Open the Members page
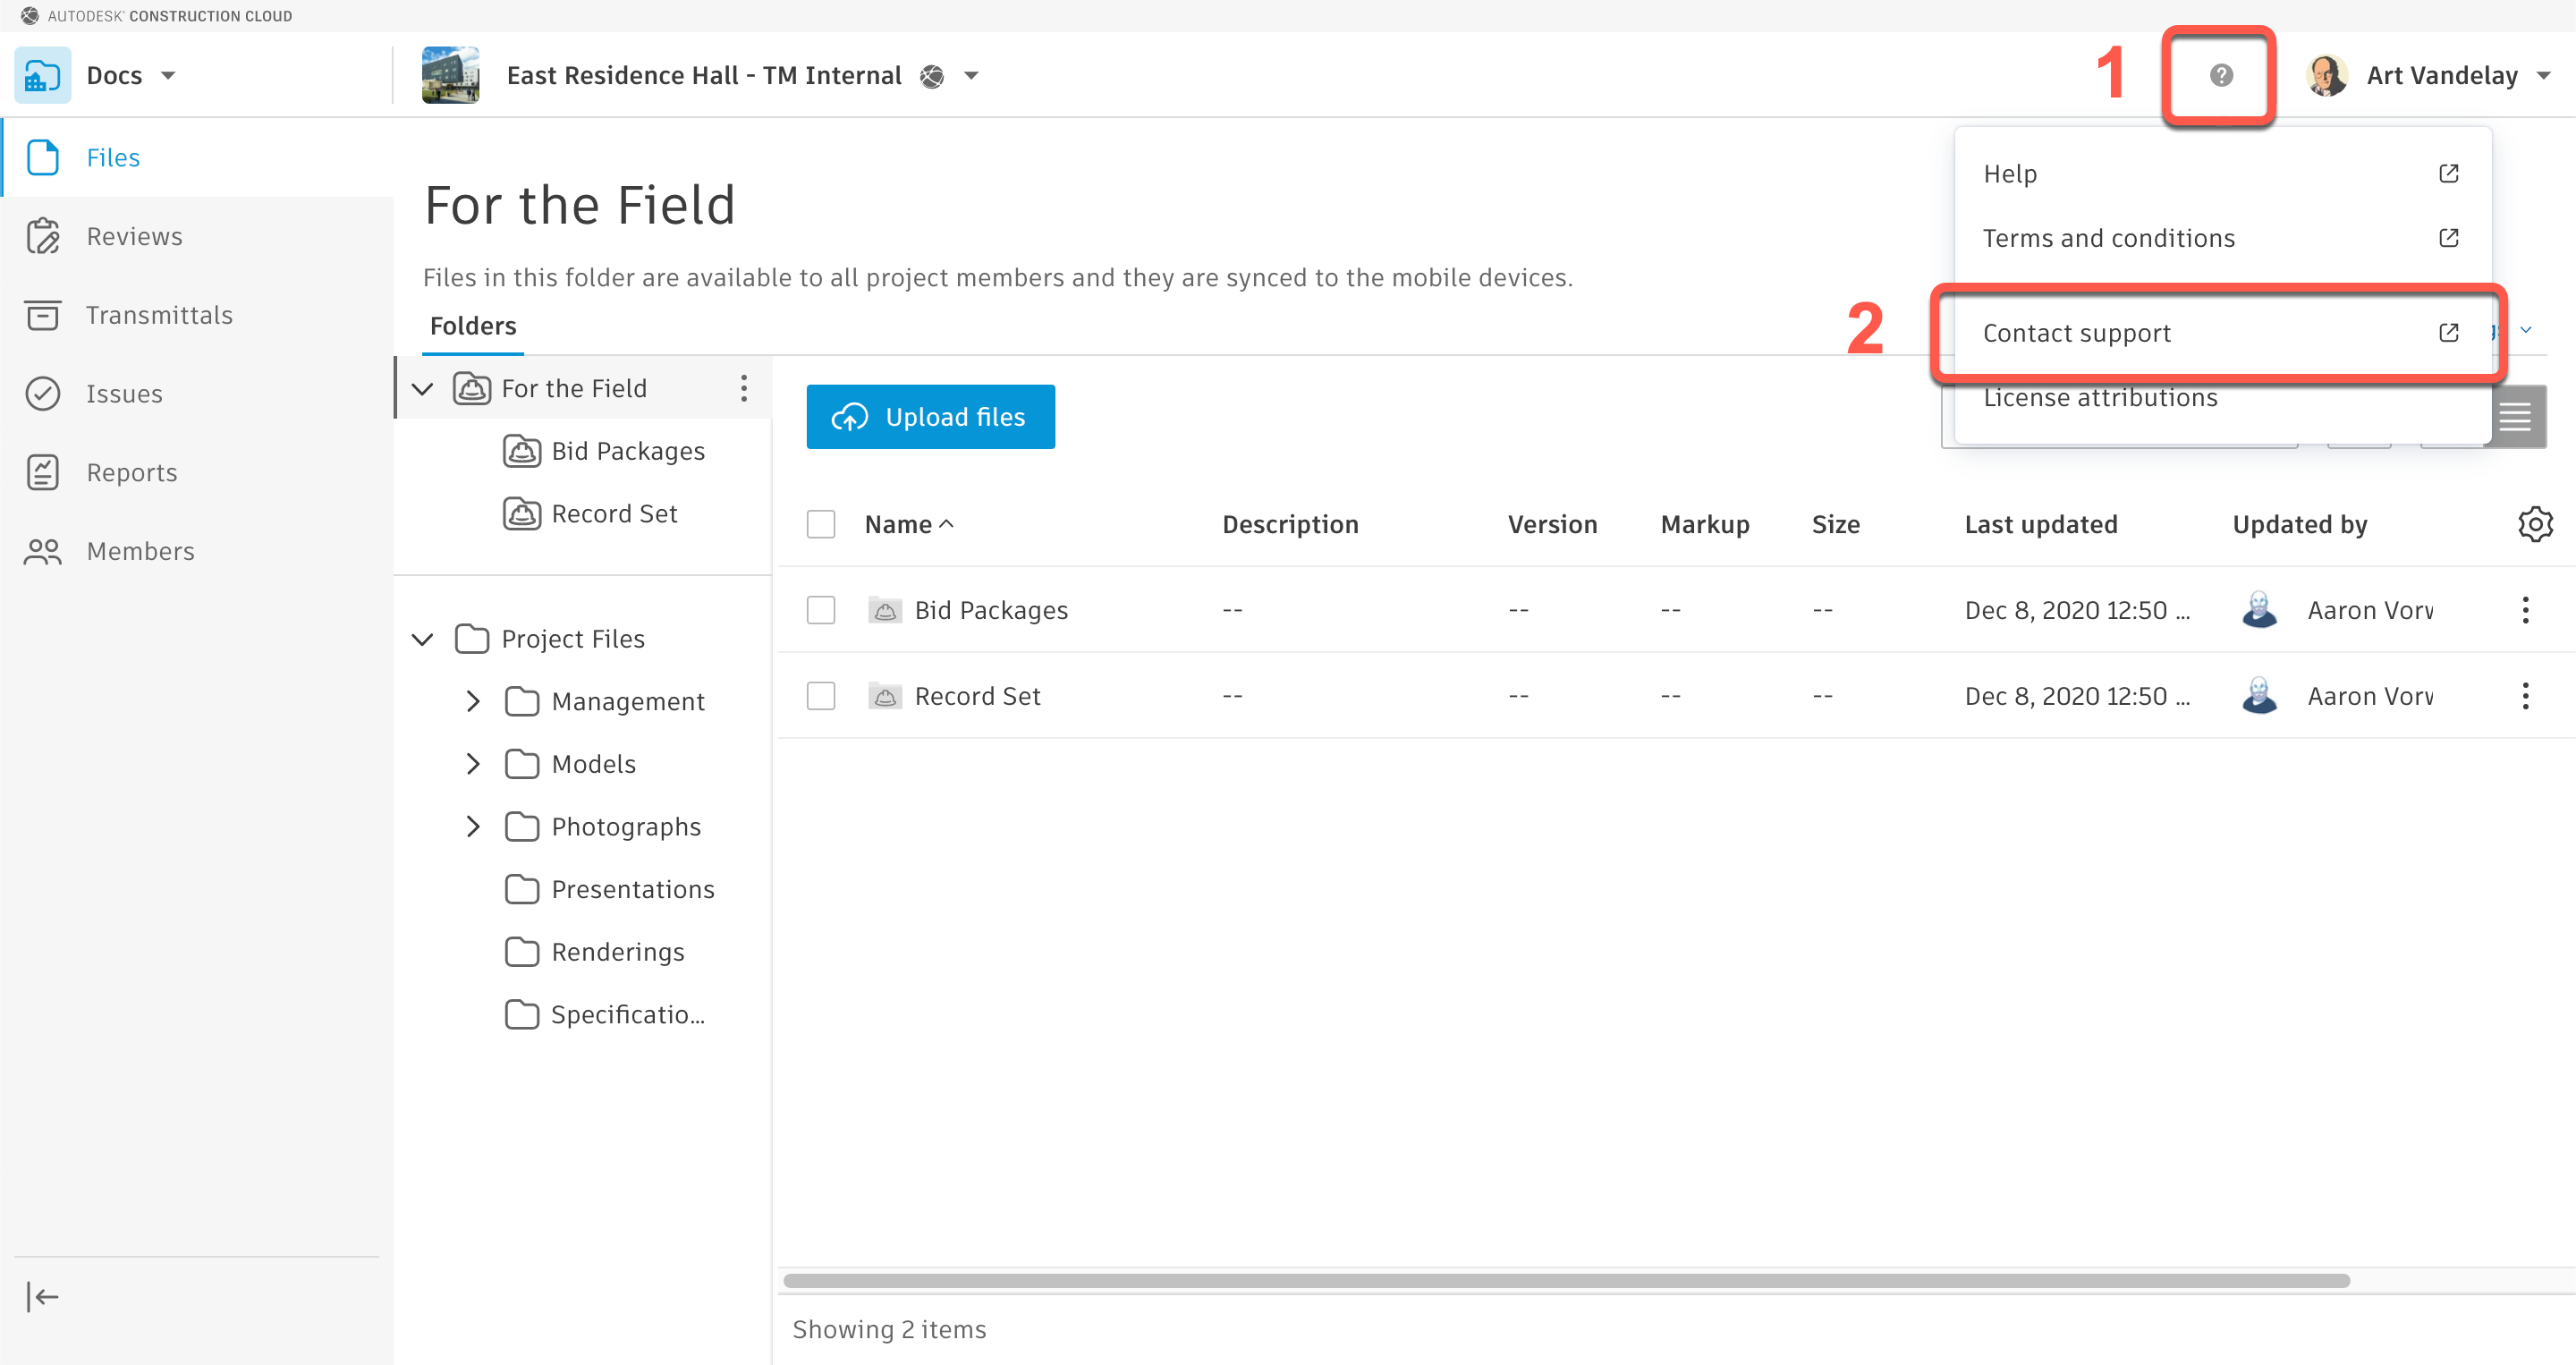Image resolution: width=2576 pixels, height=1365 pixels. tap(140, 552)
